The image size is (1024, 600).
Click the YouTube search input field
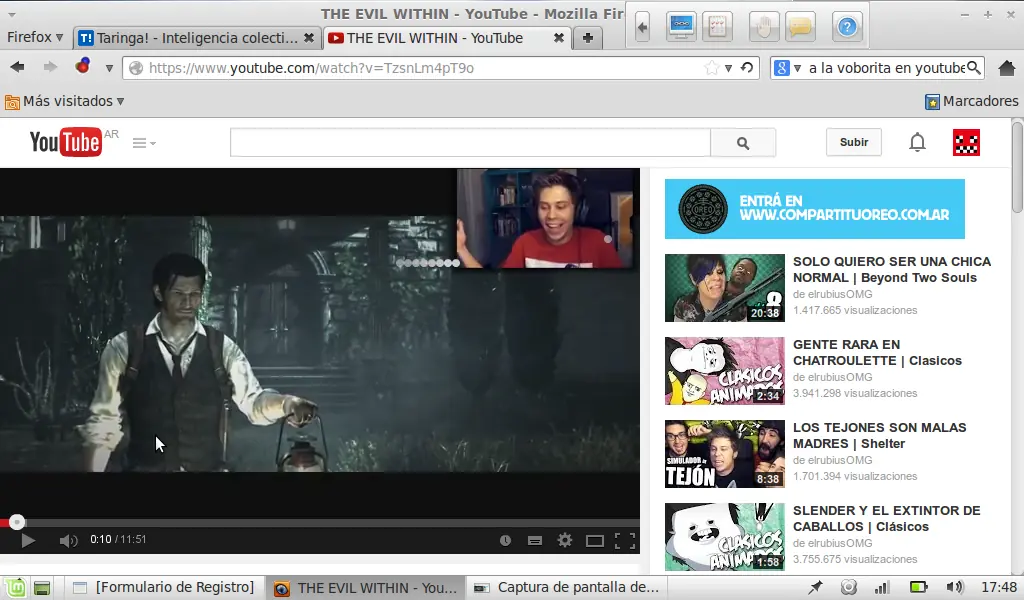click(x=470, y=143)
